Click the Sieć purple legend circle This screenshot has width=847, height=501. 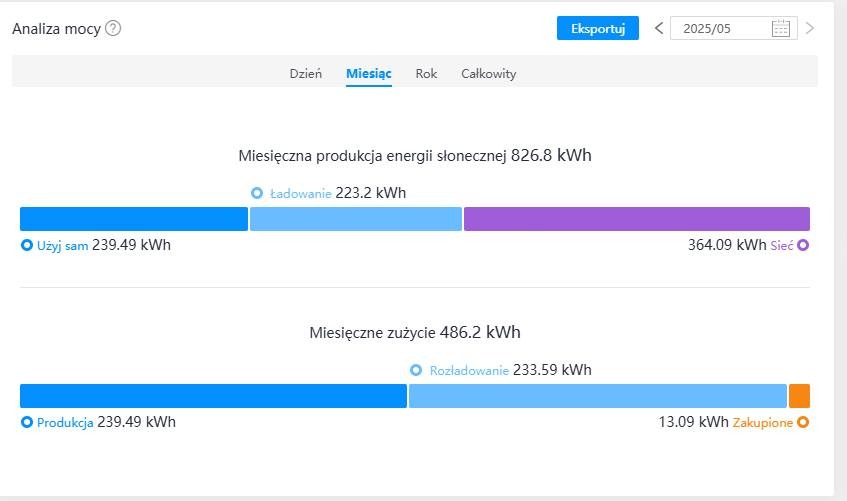click(803, 245)
